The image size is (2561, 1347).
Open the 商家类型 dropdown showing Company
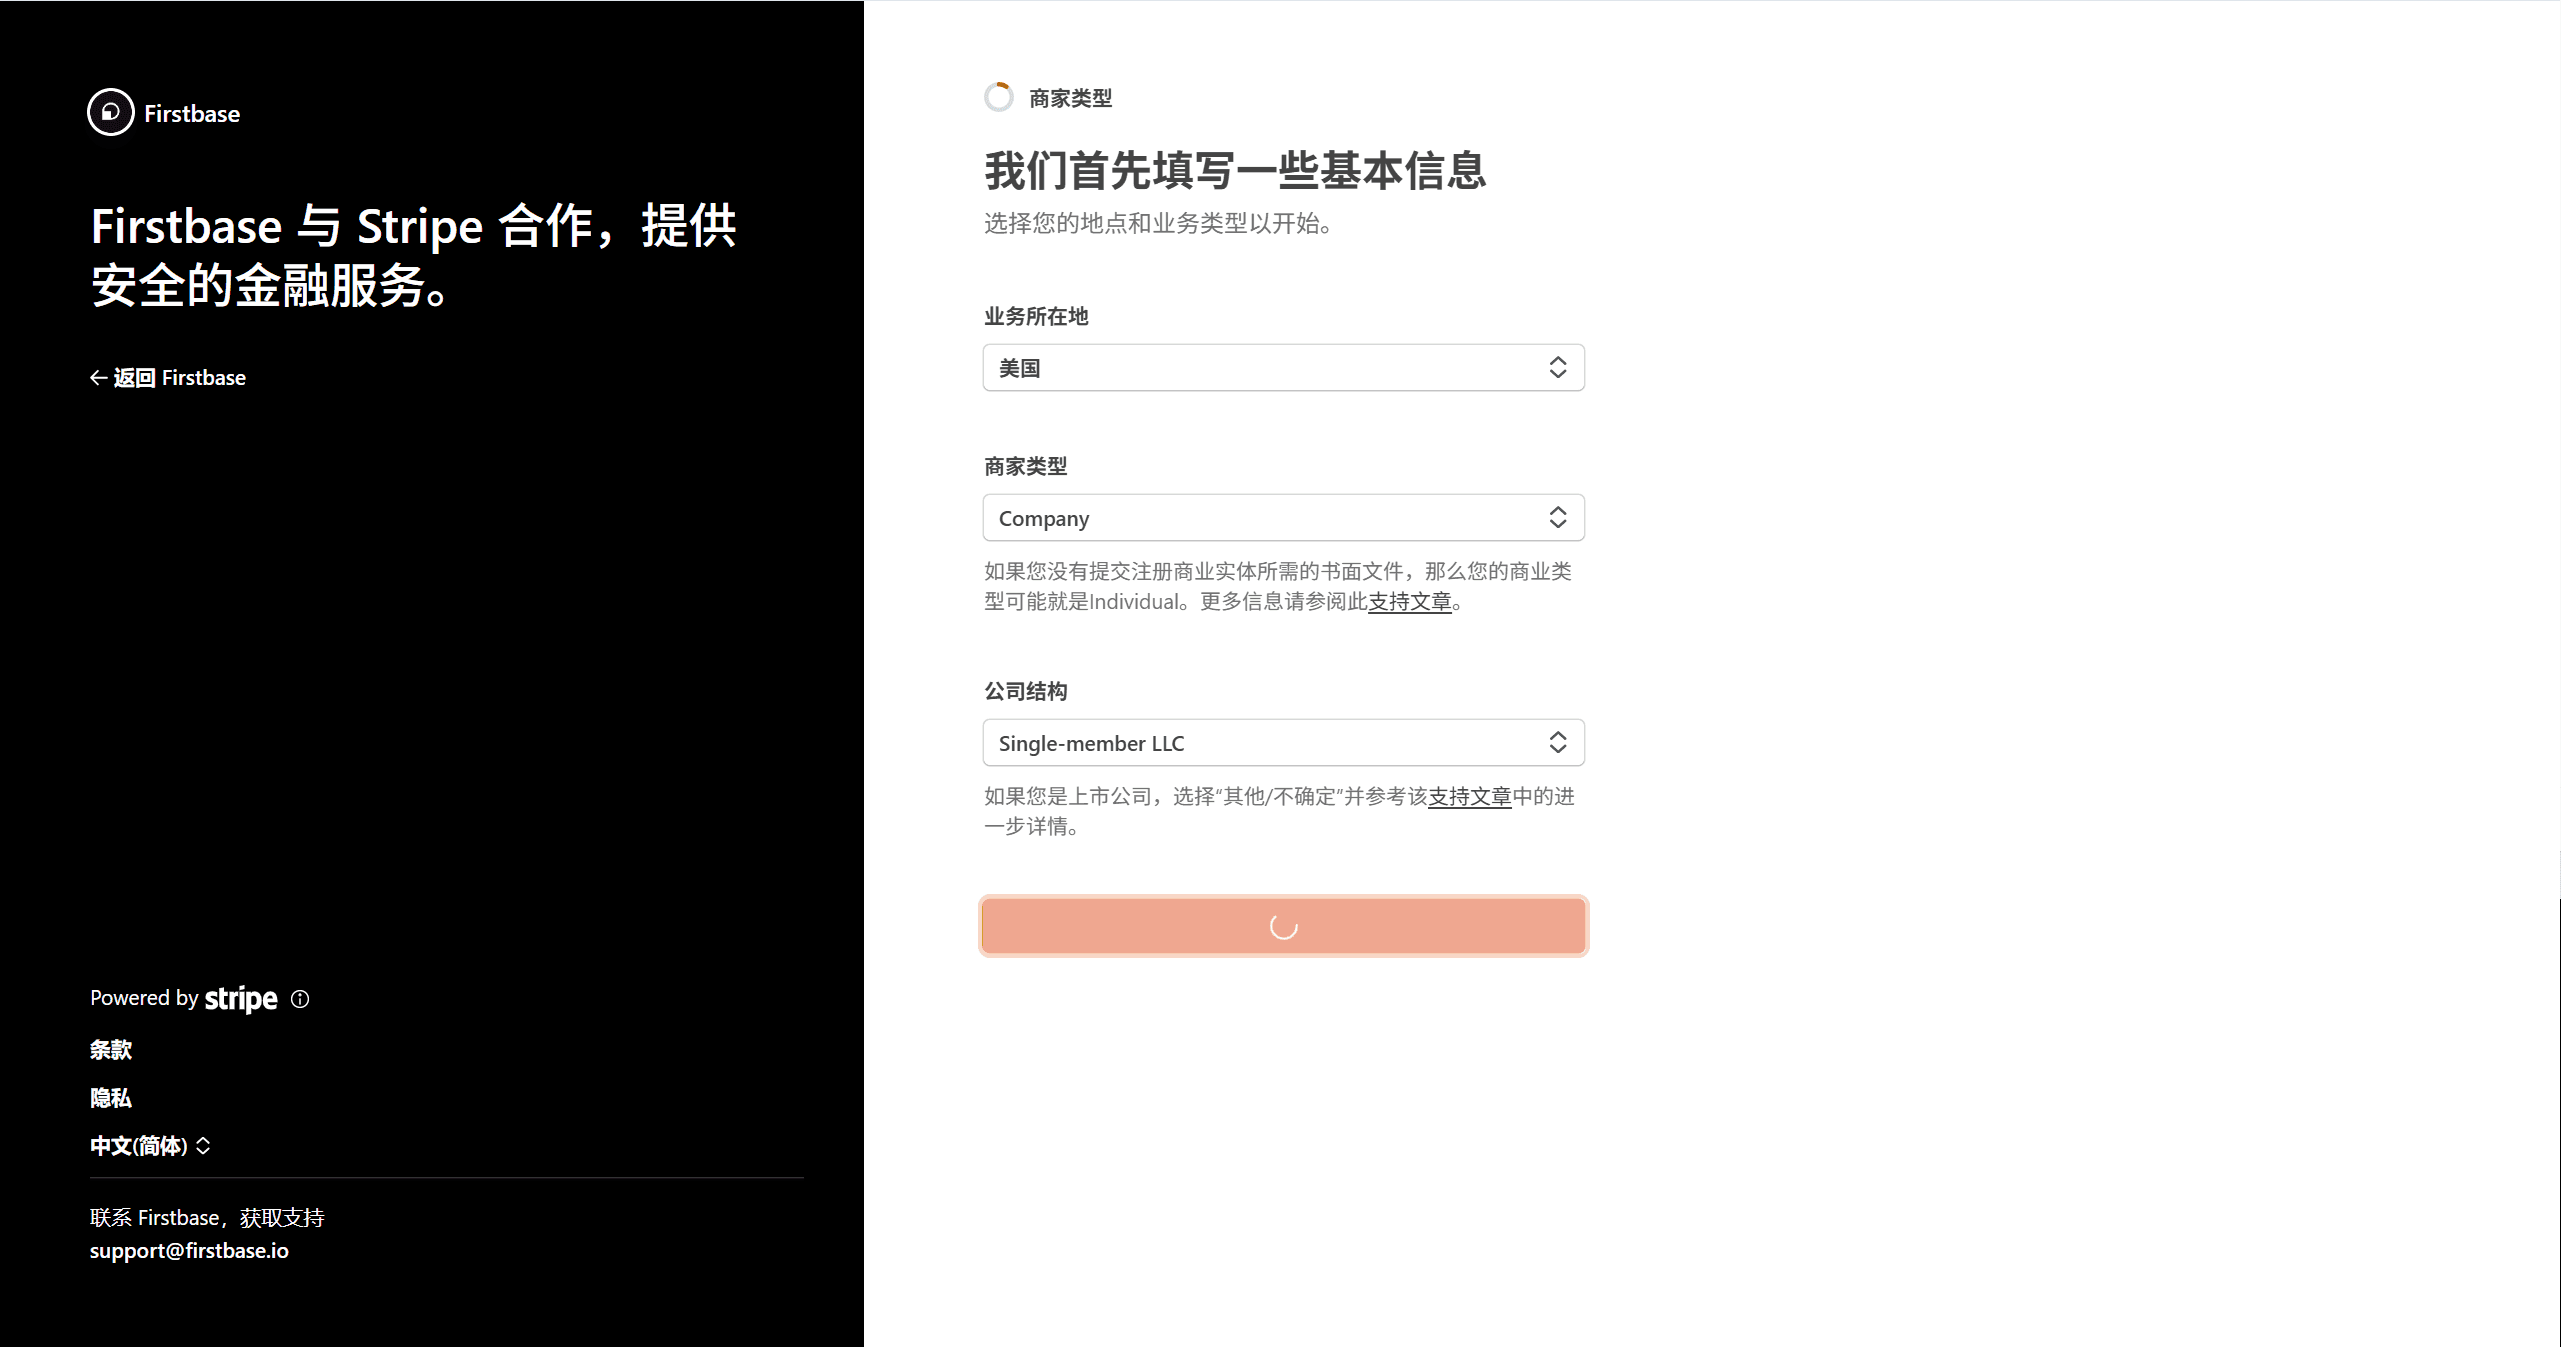pyautogui.click(x=1283, y=518)
